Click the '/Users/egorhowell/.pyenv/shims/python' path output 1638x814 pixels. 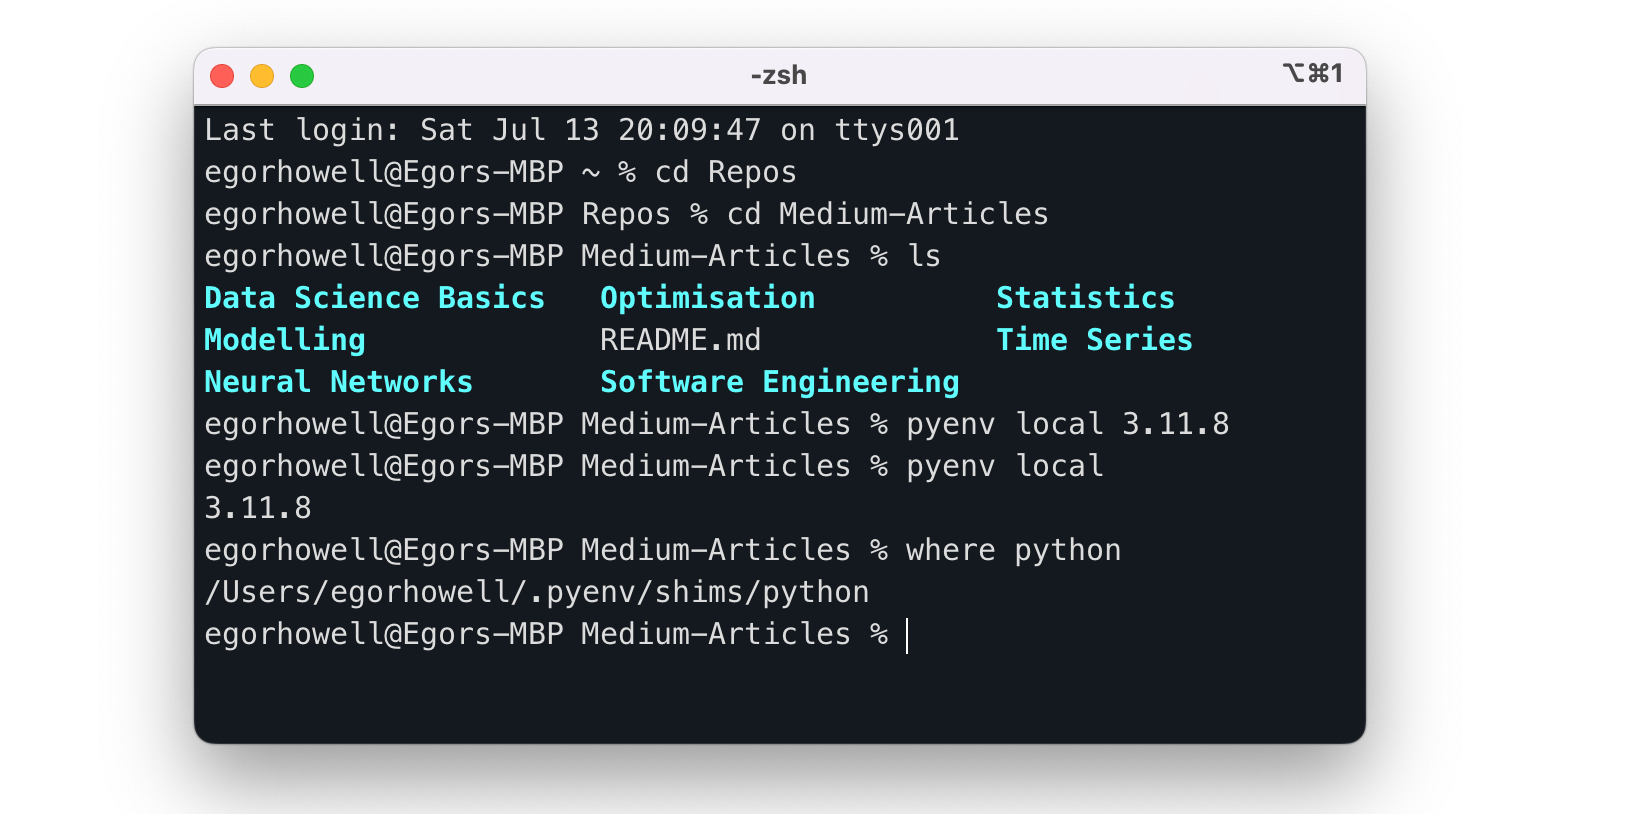tap(537, 592)
